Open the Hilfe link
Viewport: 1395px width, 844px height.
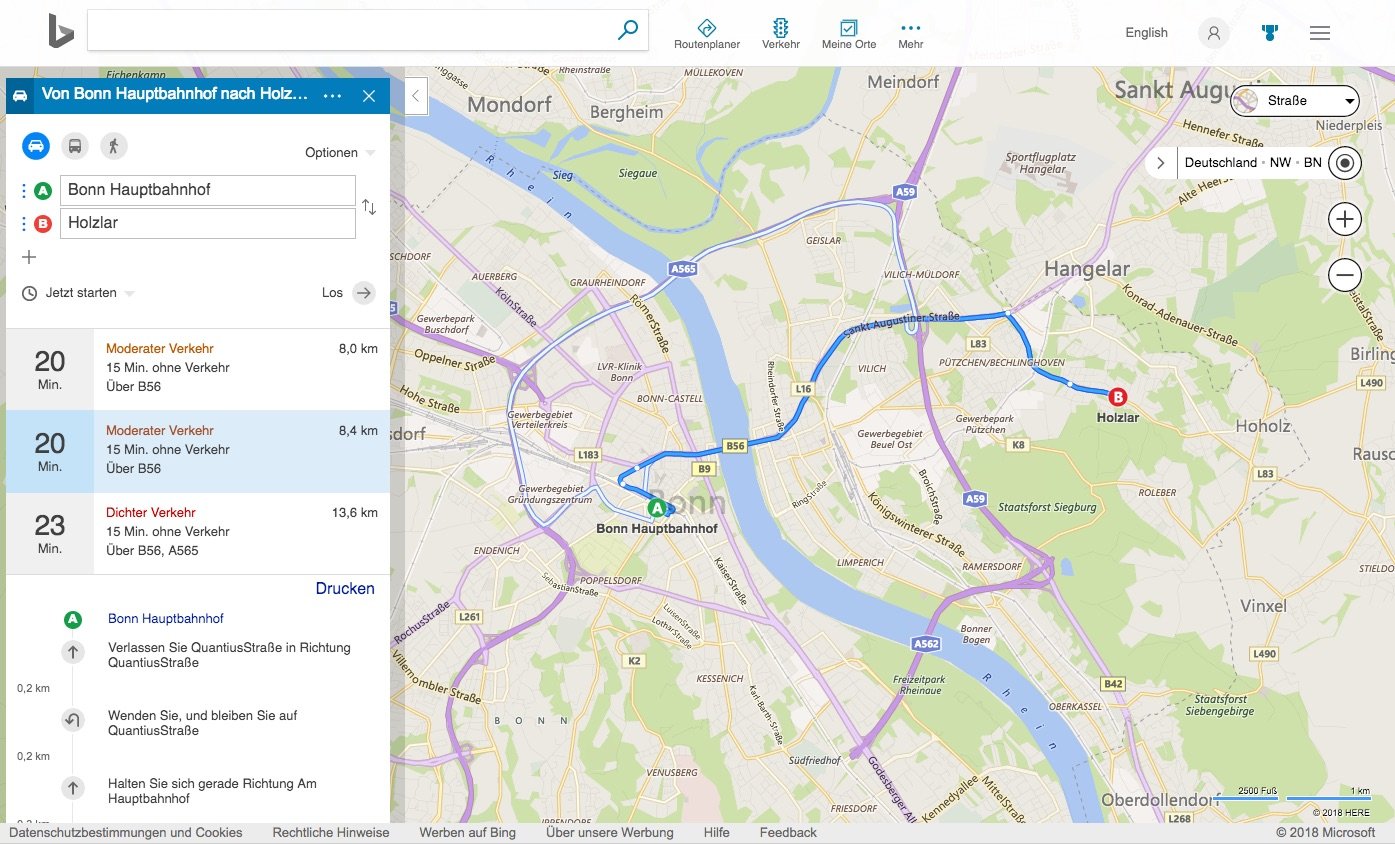click(716, 832)
